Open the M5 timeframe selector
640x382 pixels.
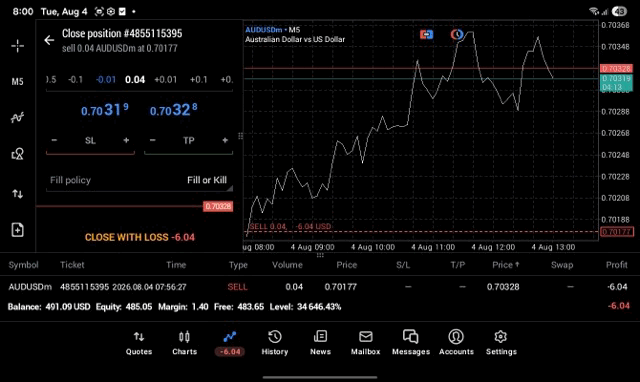18,82
